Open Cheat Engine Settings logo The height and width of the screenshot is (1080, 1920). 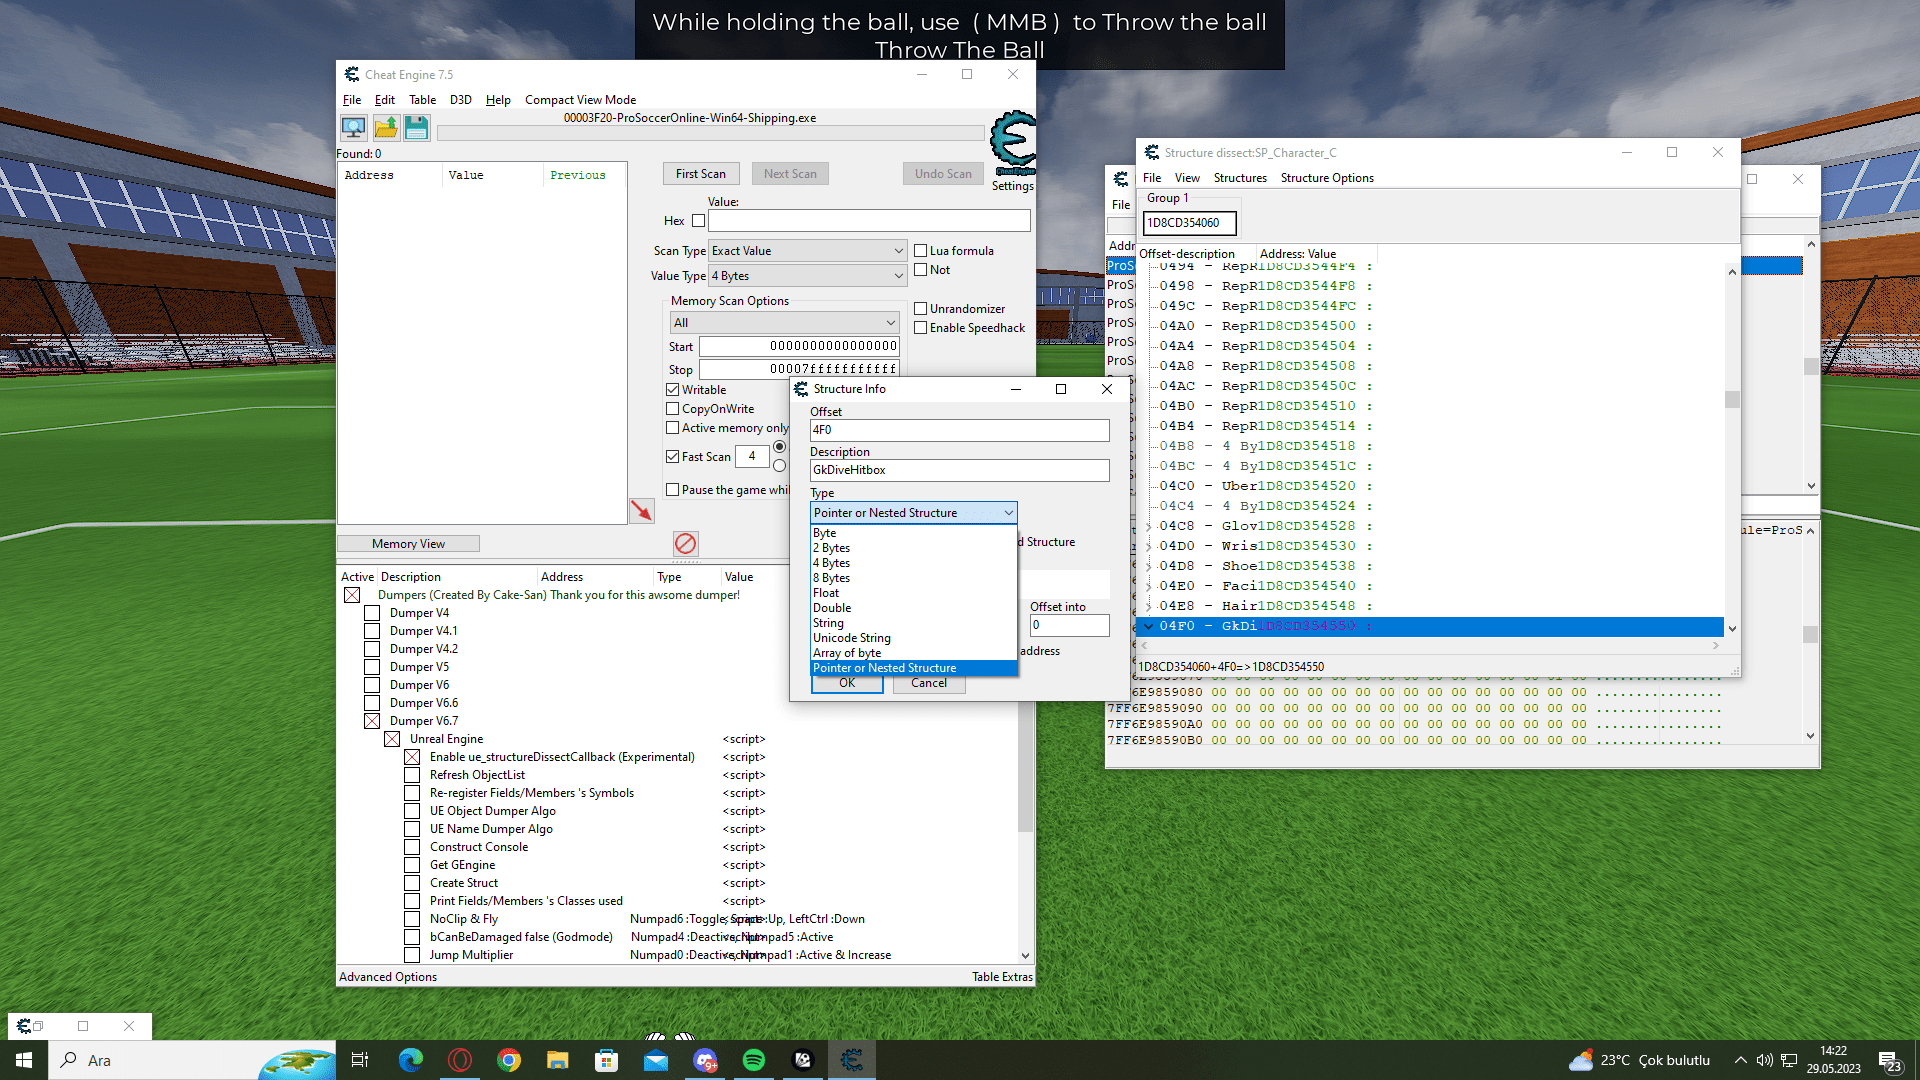(x=1012, y=145)
